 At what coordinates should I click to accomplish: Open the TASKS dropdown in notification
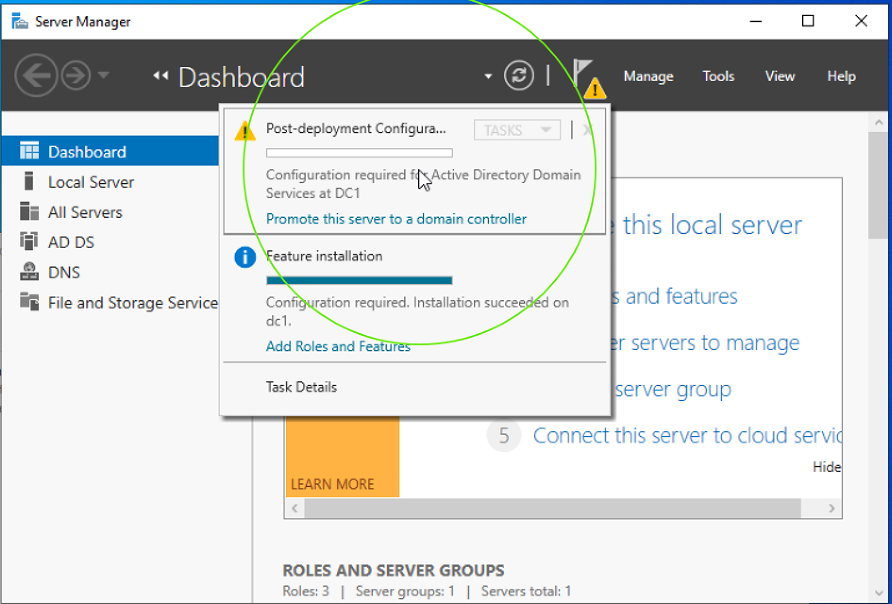(x=517, y=130)
